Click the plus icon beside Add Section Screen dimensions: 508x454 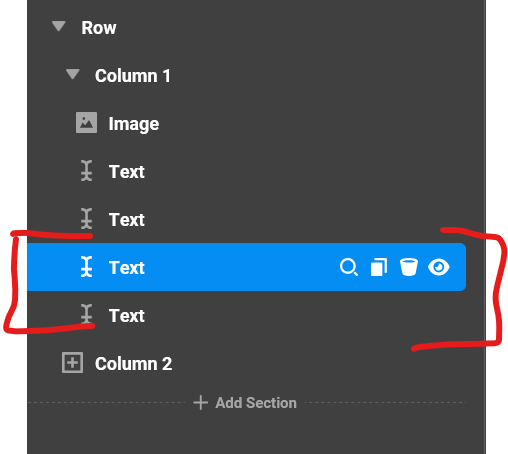tap(200, 402)
